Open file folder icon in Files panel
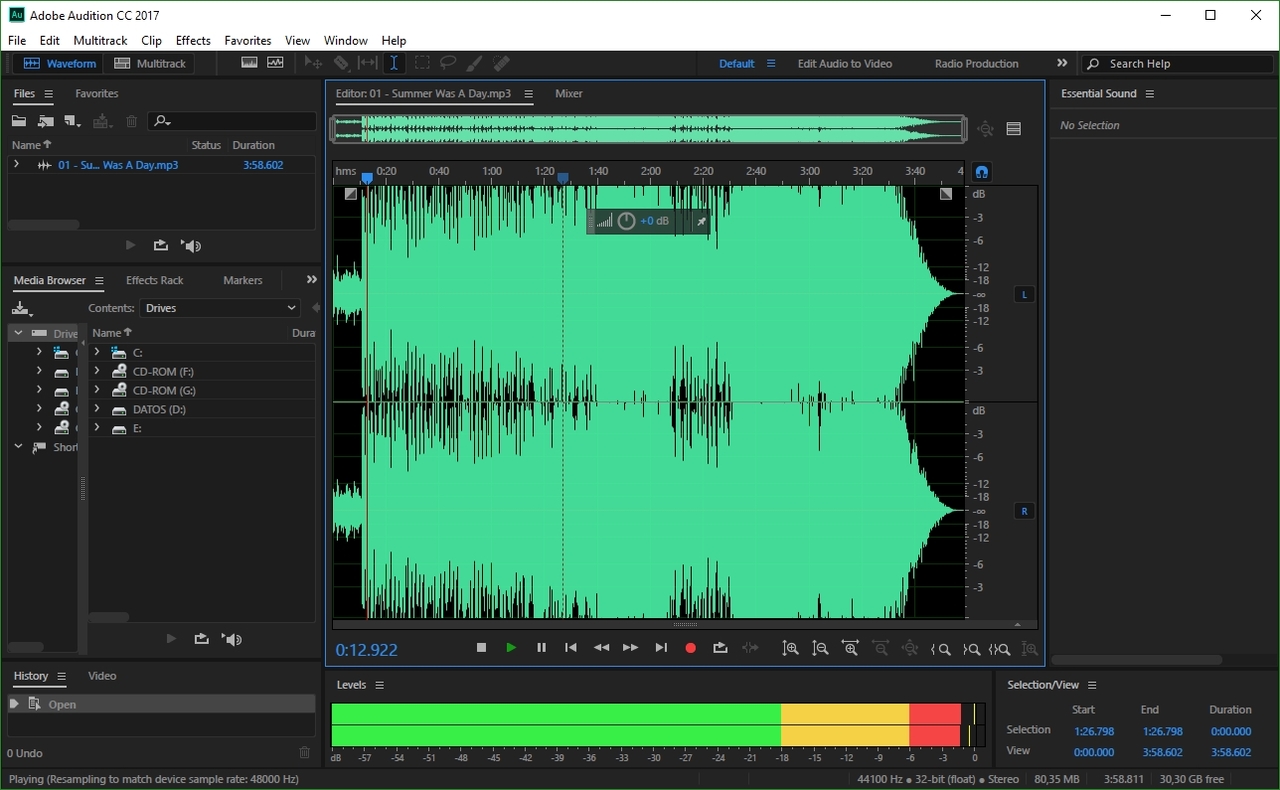 pos(19,121)
